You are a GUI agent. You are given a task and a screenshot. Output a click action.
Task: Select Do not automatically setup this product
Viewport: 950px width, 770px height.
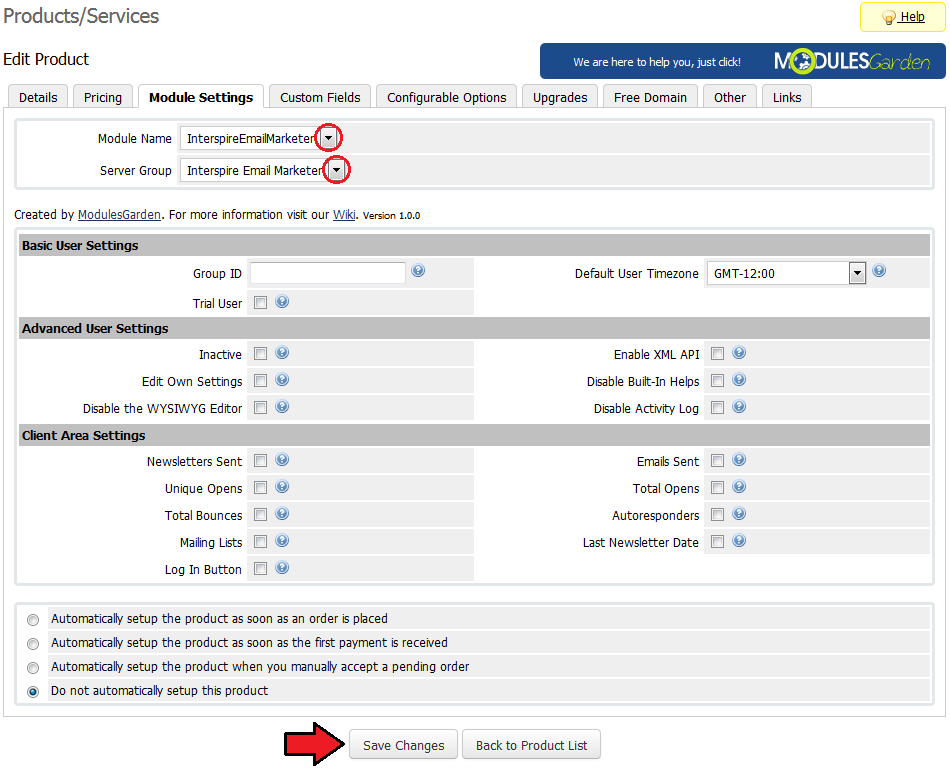(x=33, y=692)
